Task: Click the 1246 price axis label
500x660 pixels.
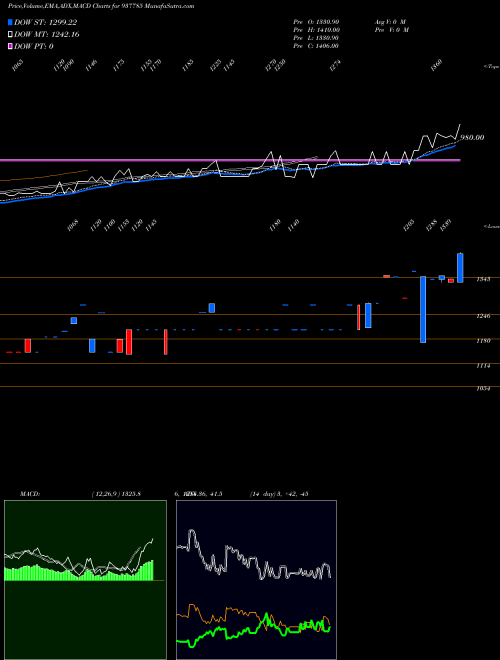Action: [x=483, y=316]
